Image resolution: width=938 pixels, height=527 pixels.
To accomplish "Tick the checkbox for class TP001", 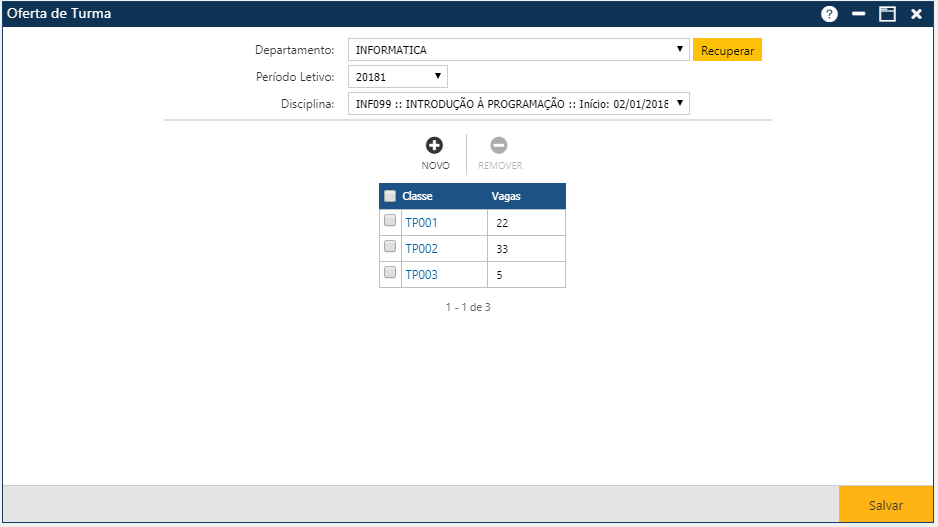I will pos(390,221).
